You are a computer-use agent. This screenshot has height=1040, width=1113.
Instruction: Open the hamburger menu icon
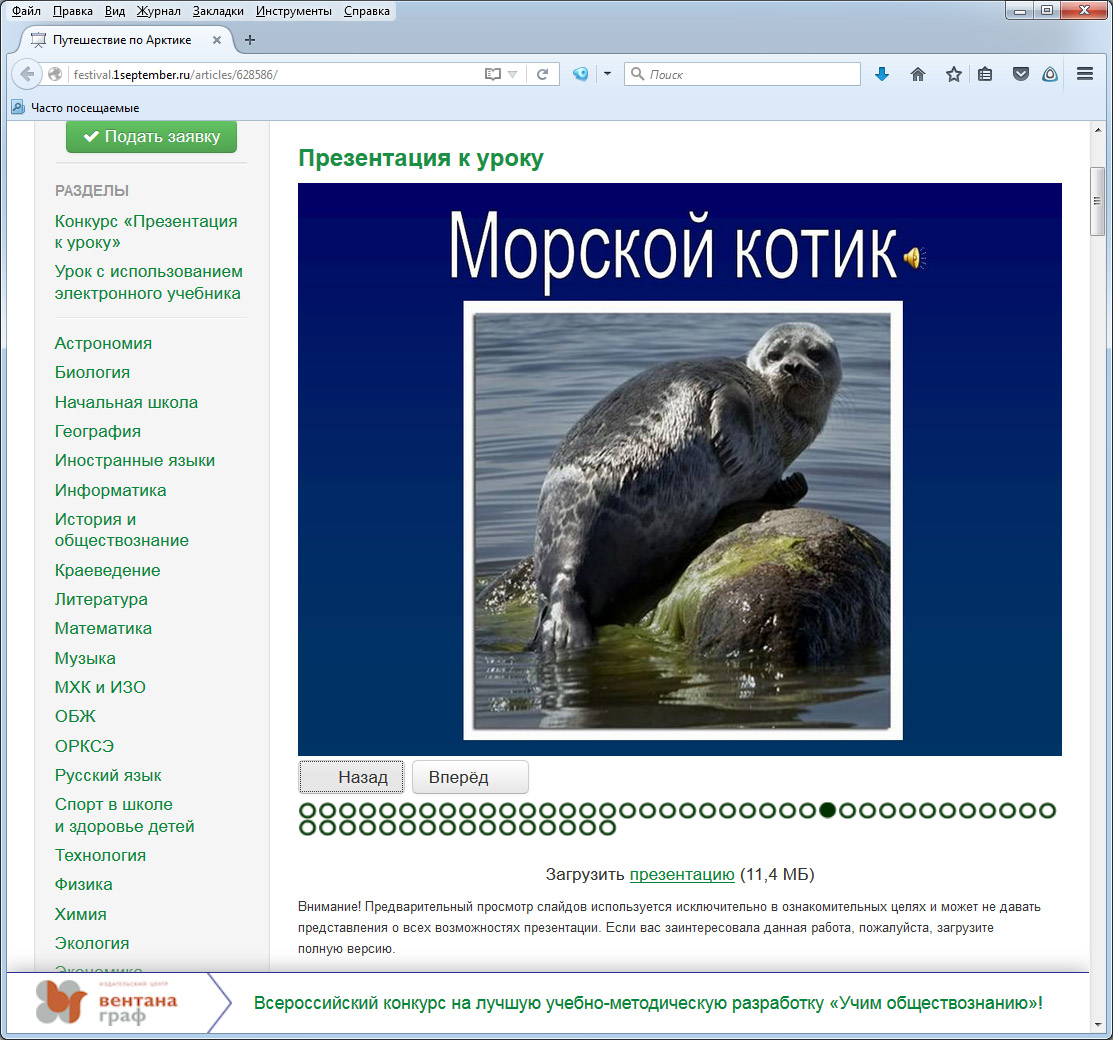(x=1085, y=74)
